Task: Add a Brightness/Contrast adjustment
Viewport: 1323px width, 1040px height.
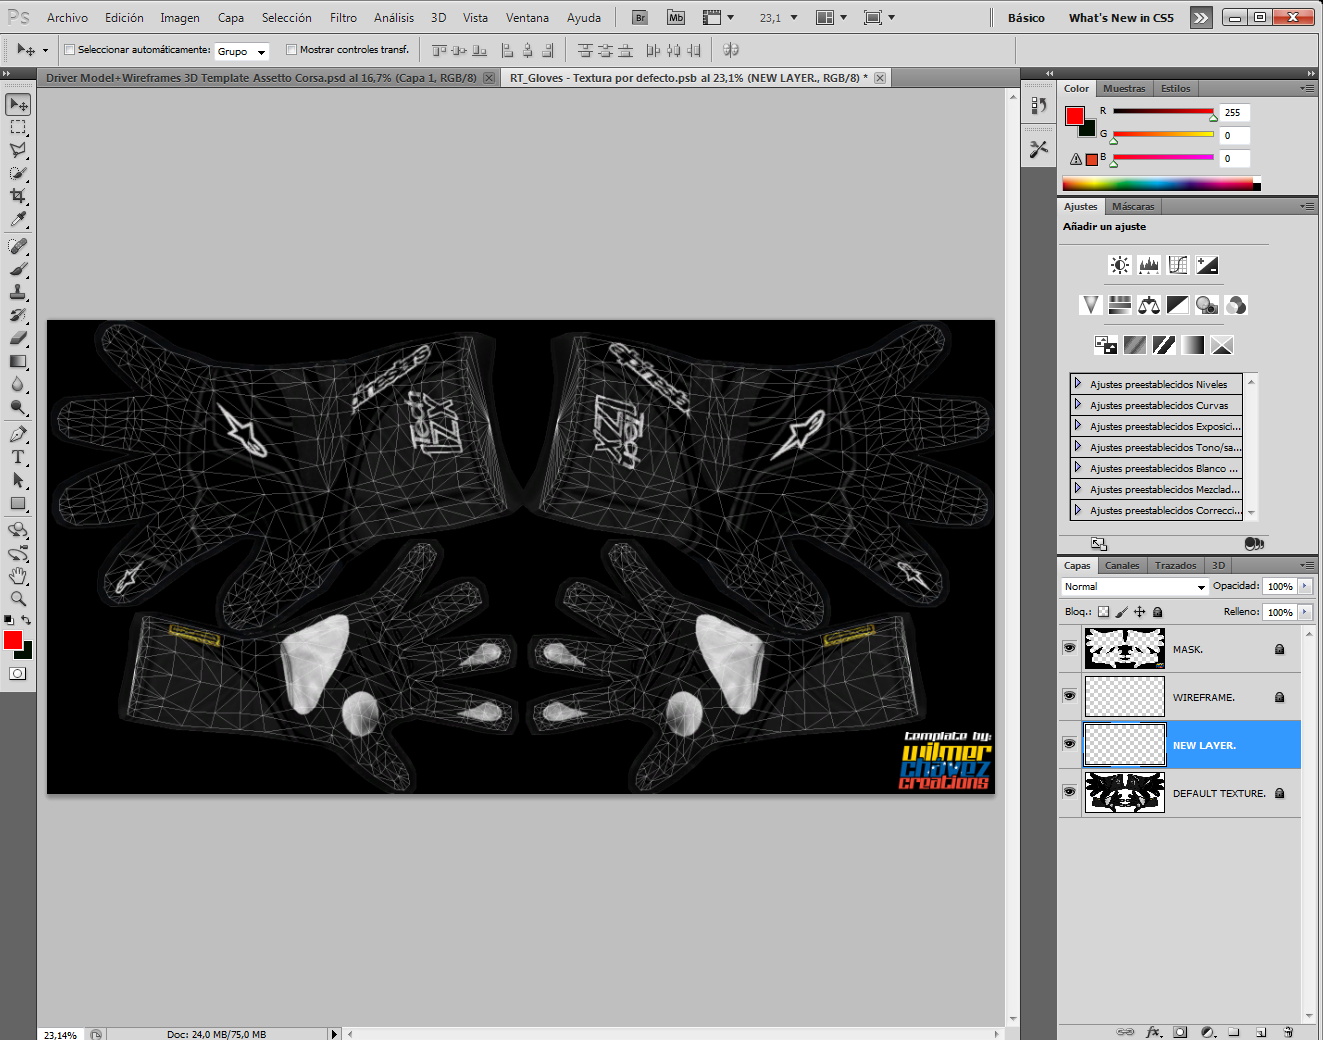Action: (1120, 265)
